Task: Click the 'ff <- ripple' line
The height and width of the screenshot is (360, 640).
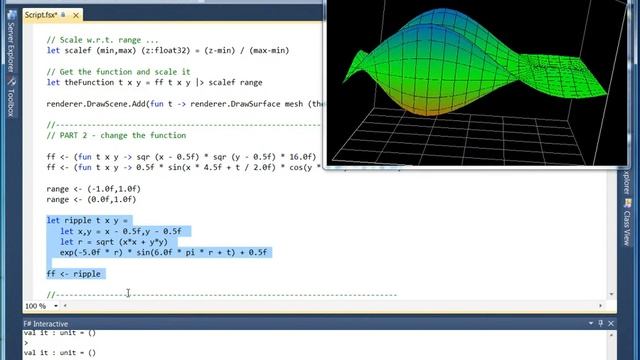Action: coord(74,274)
